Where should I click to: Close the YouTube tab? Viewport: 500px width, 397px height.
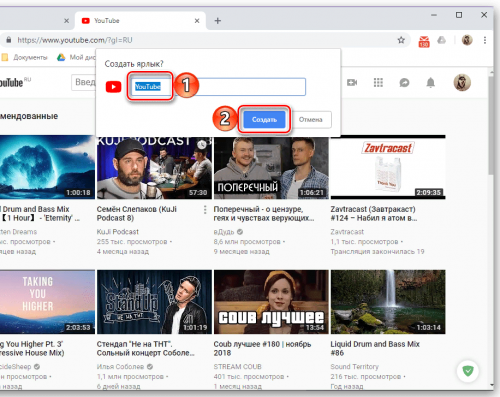[197, 21]
